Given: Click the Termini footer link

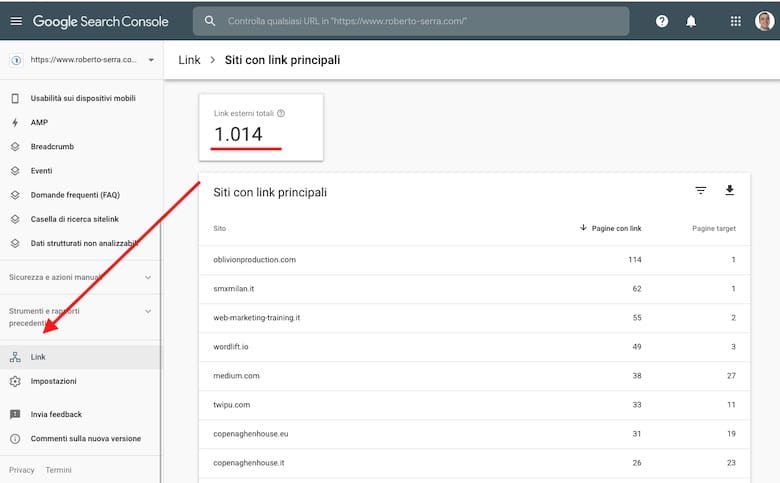Looking at the screenshot, I should (58, 470).
